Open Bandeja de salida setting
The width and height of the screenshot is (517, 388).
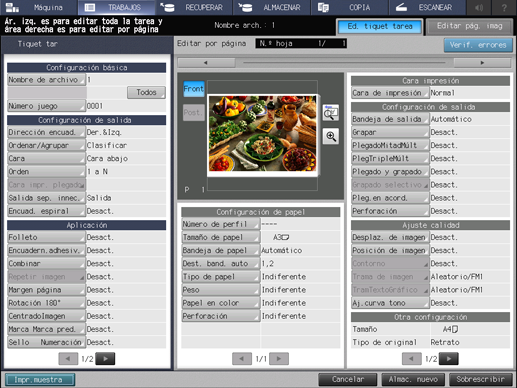click(390, 119)
